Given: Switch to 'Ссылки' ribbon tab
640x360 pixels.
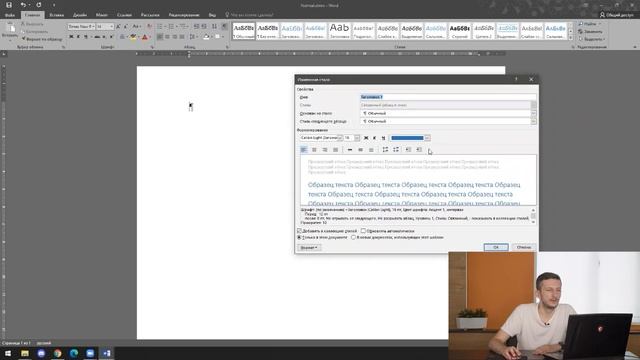Looking at the screenshot, I should coord(124,15).
